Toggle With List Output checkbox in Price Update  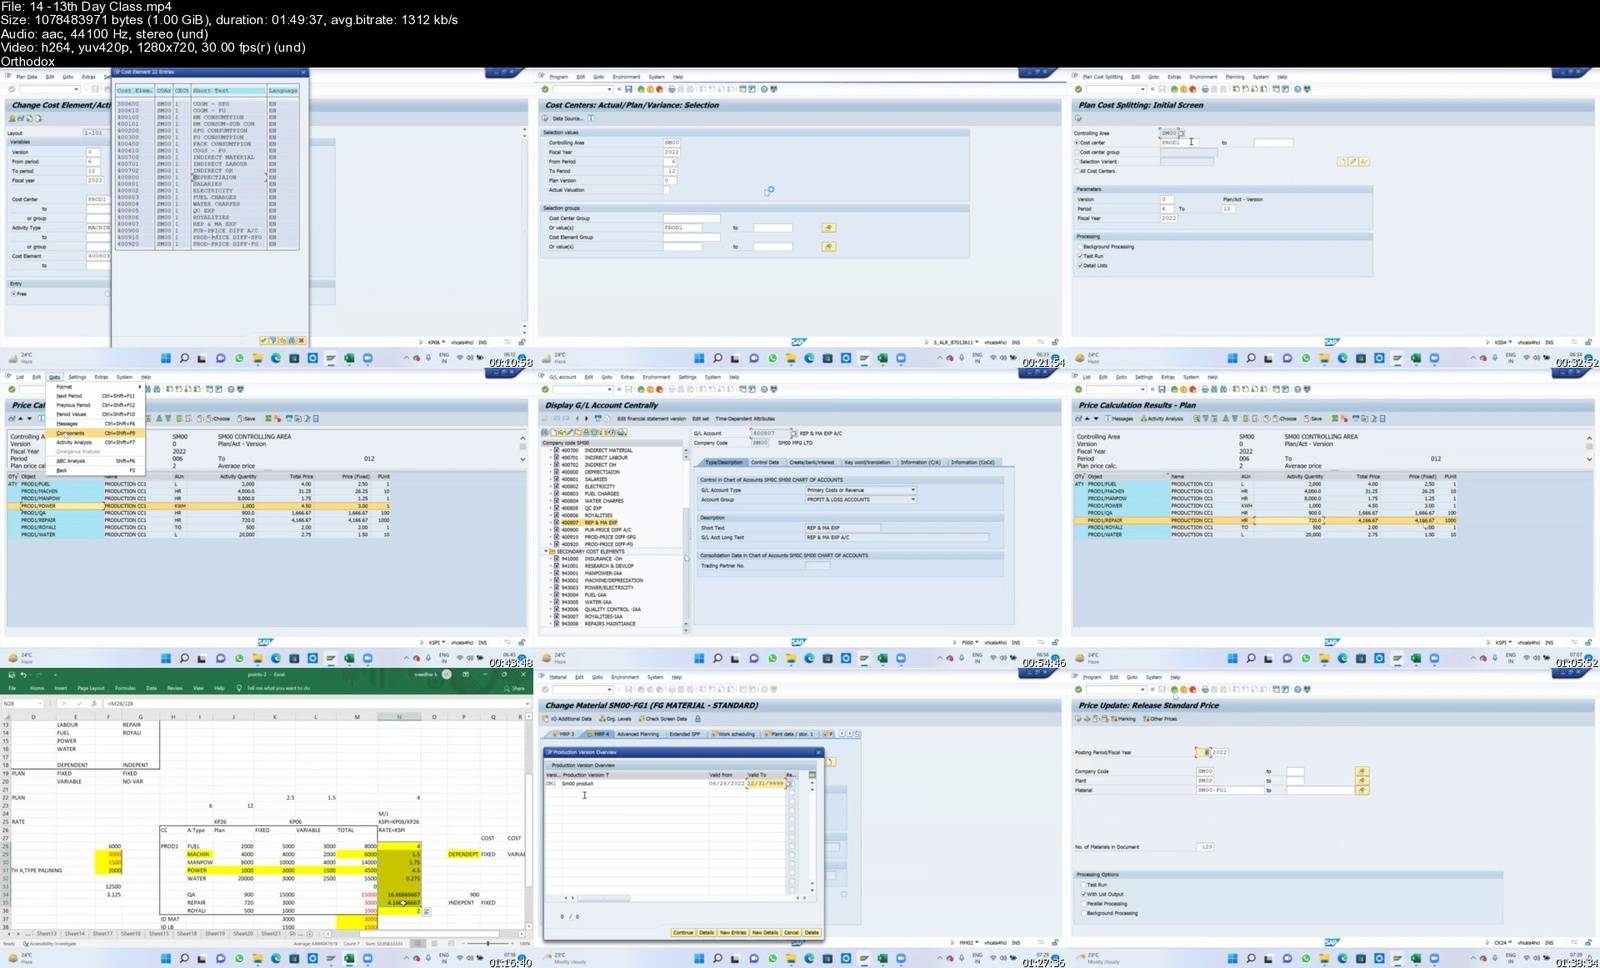[1083, 894]
